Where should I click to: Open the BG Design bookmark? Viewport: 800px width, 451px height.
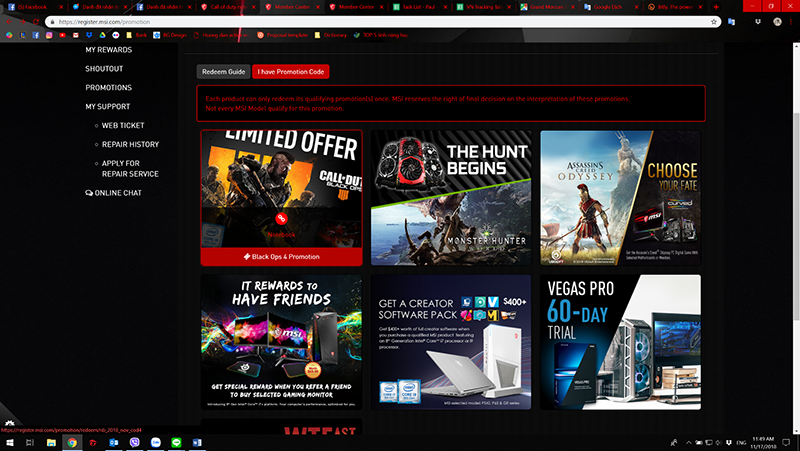coord(170,35)
